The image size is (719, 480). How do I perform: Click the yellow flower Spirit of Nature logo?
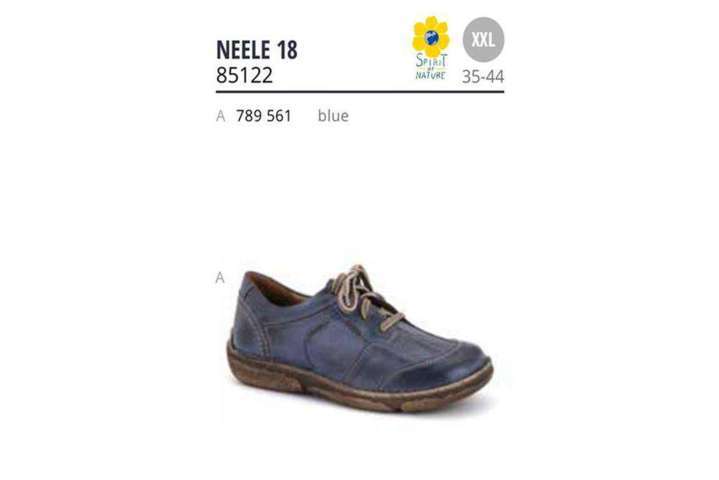click(x=431, y=48)
